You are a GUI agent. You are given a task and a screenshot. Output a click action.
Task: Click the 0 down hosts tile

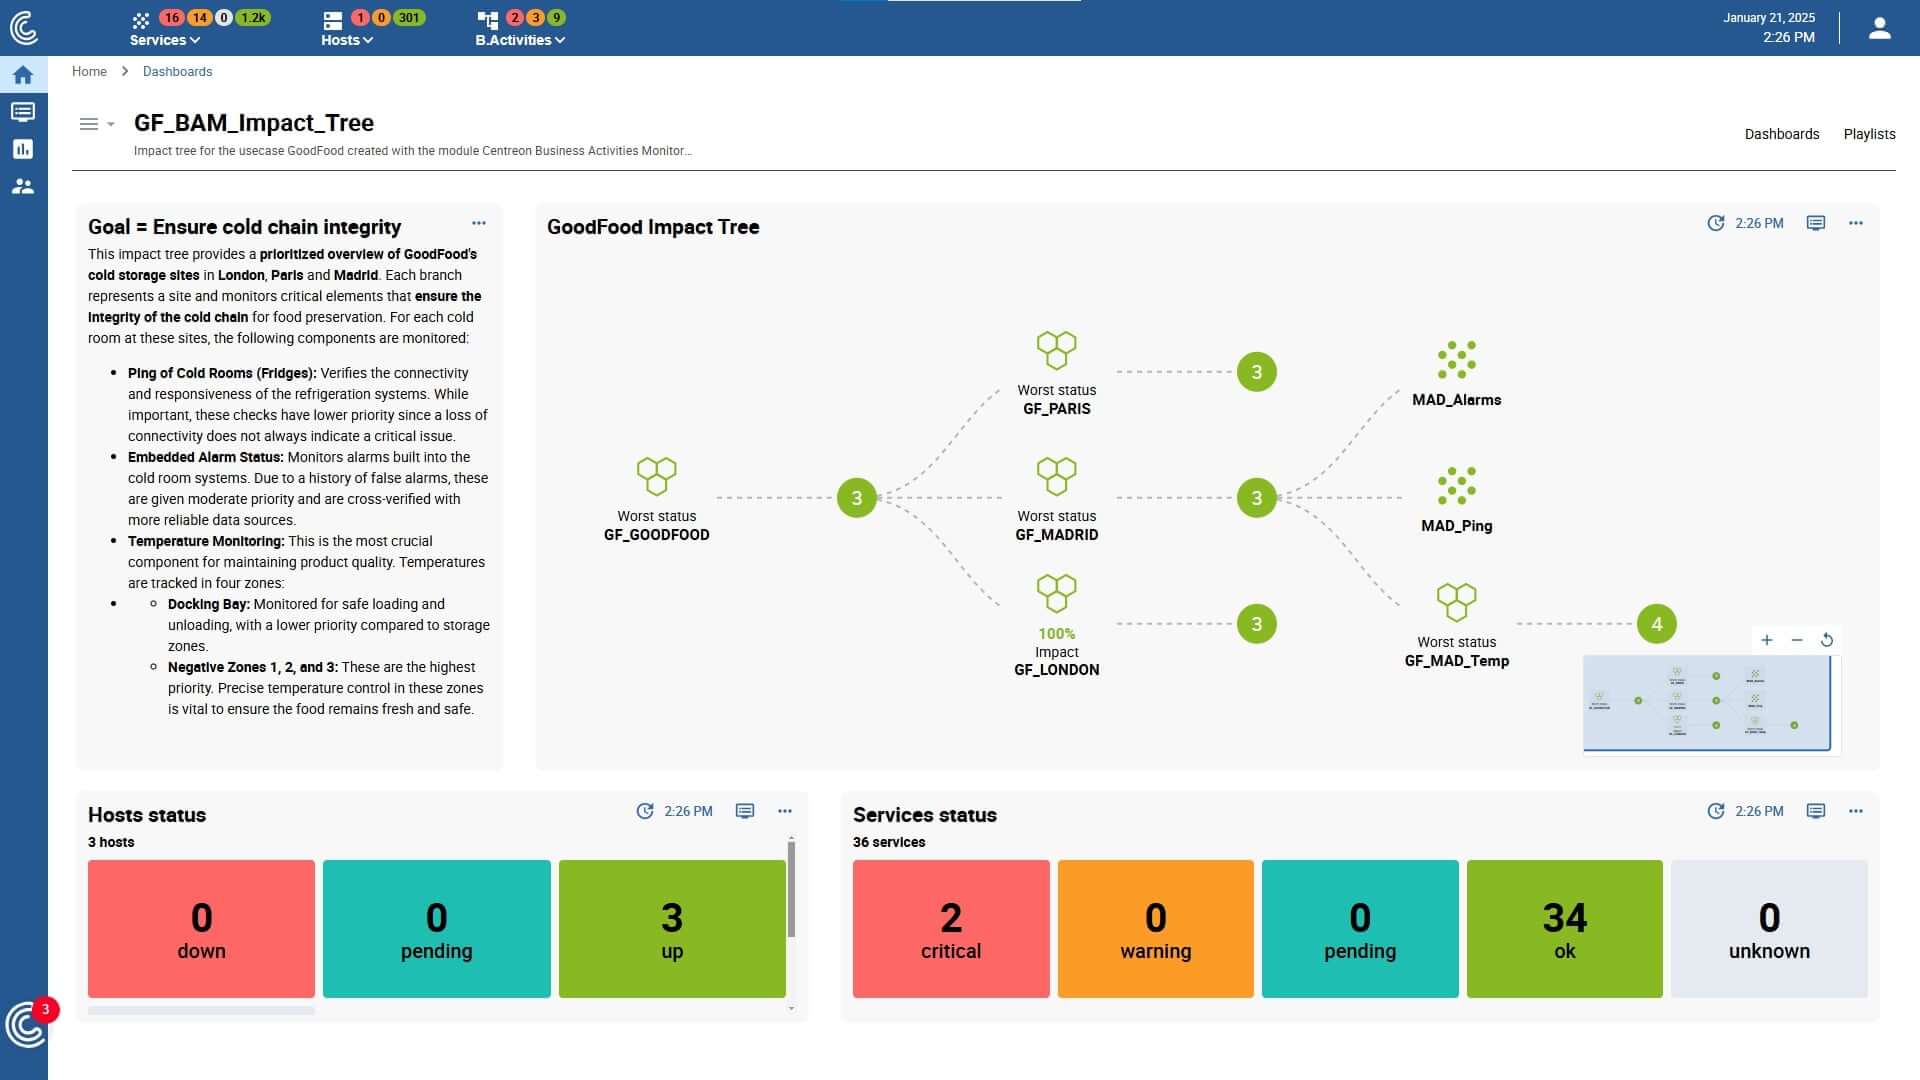coord(201,929)
